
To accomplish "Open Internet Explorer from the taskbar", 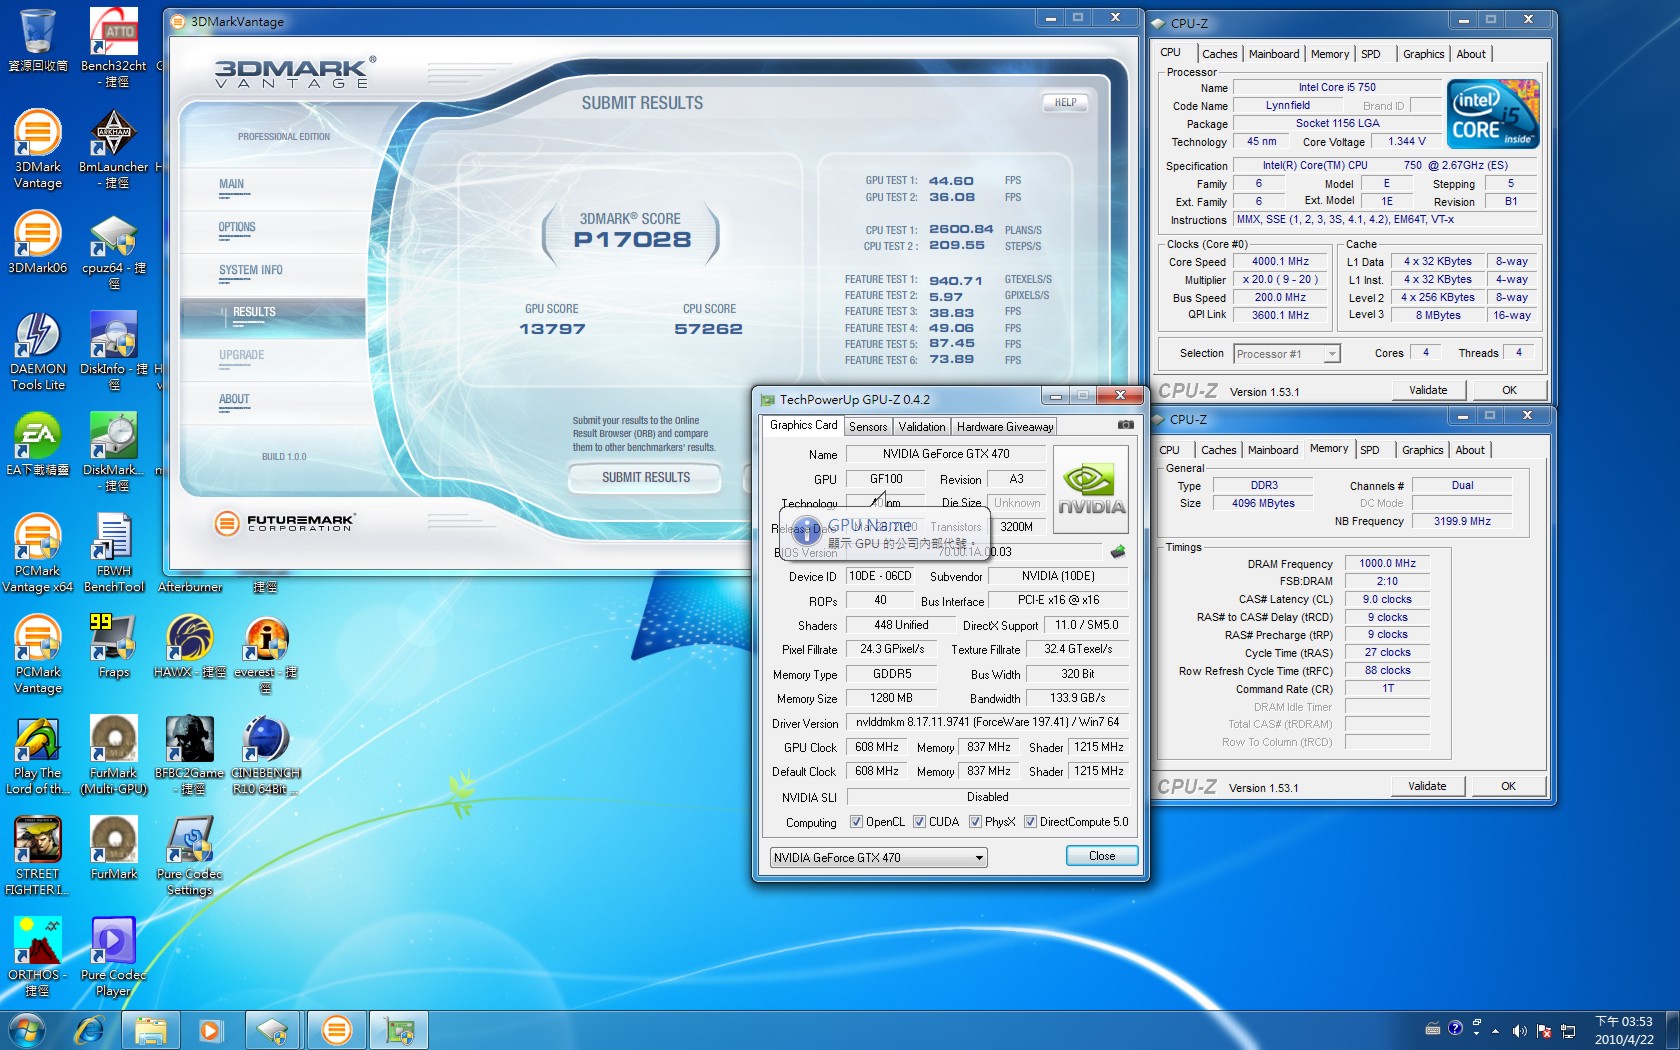I will coord(90,1029).
